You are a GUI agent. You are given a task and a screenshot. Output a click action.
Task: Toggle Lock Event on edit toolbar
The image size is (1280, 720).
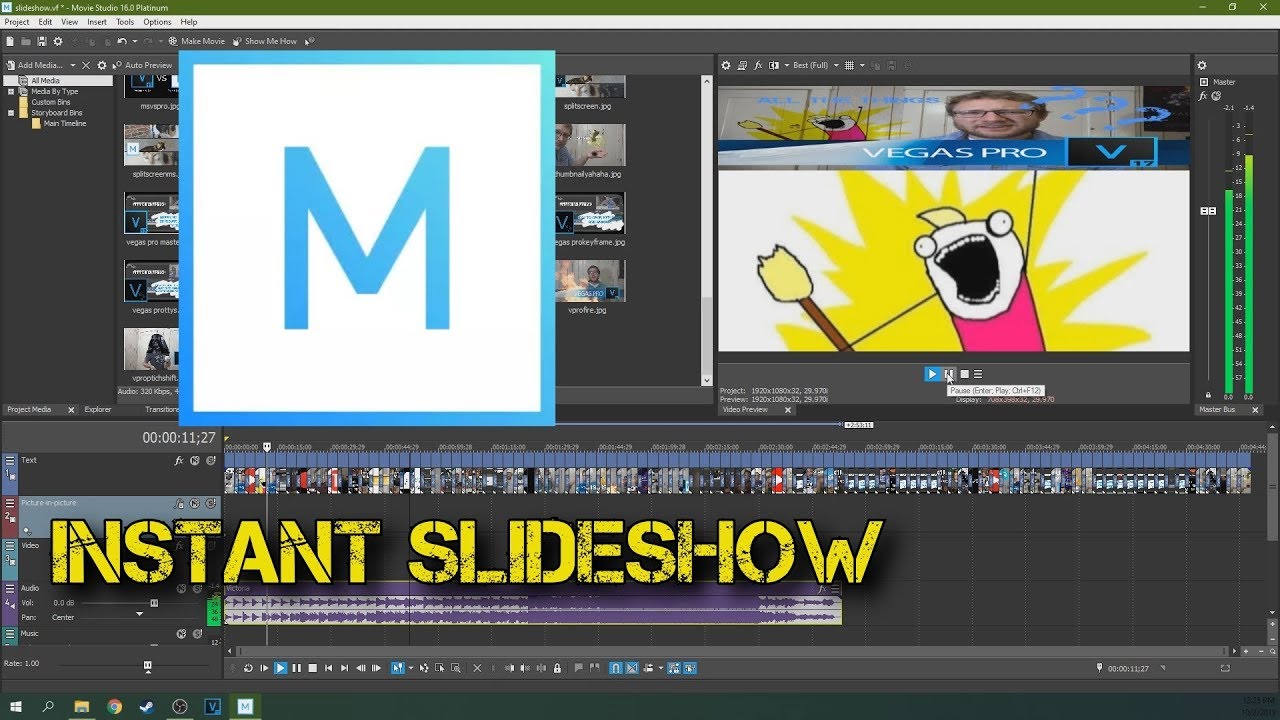pyautogui.click(x=557, y=668)
